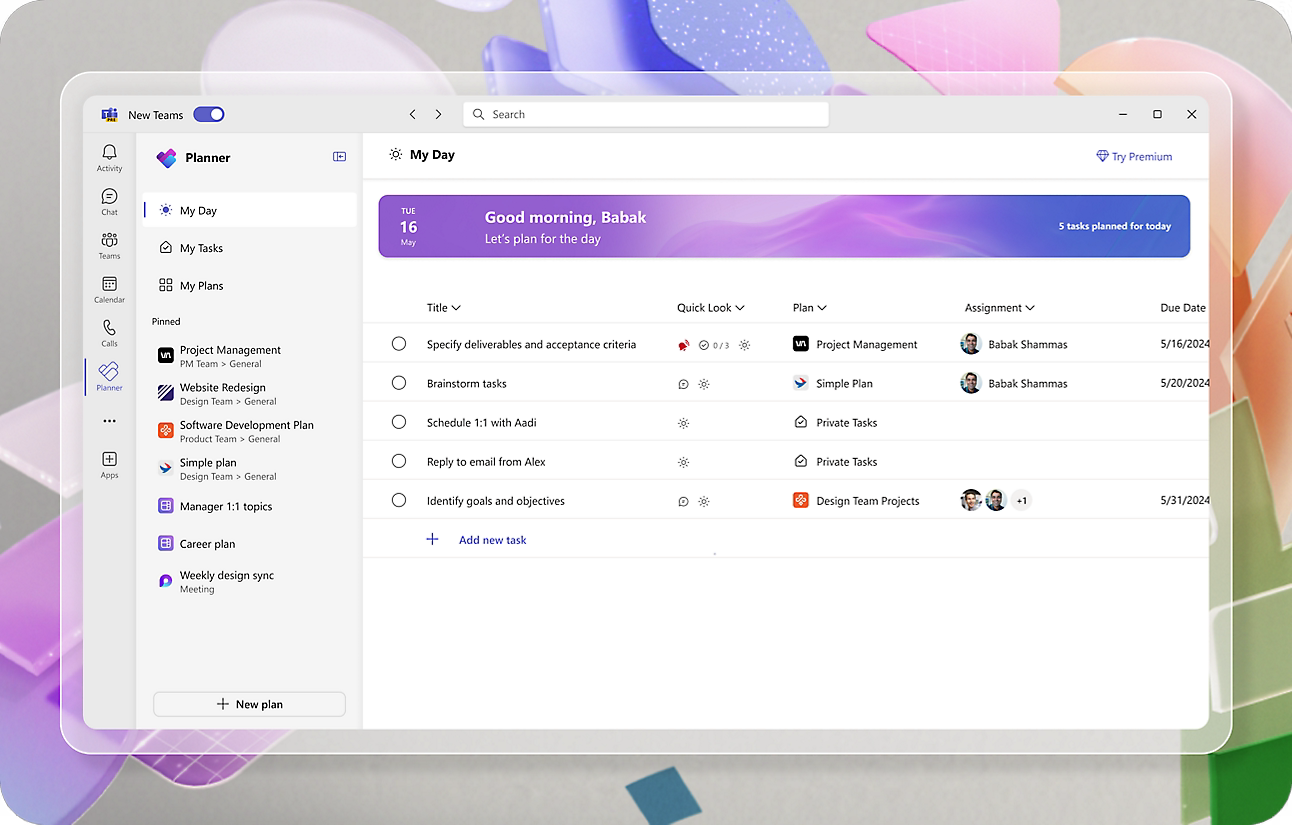This screenshot has width=1292, height=825.
Task: Expand the Plan column dropdown
Action: (x=809, y=307)
